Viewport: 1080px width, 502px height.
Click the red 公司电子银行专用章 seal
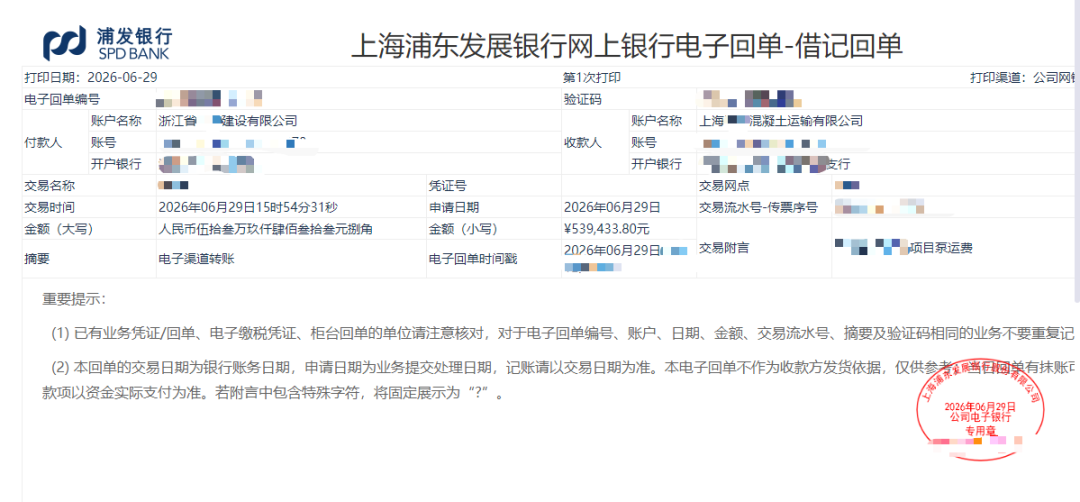[980, 409]
